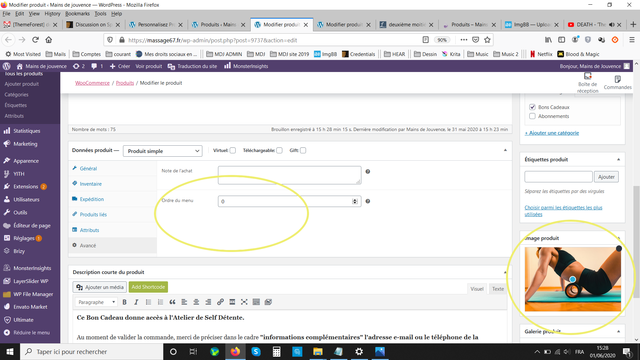Insert numbered list in editor toolbar
The height and width of the screenshot is (360, 640).
tap(160, 302)
